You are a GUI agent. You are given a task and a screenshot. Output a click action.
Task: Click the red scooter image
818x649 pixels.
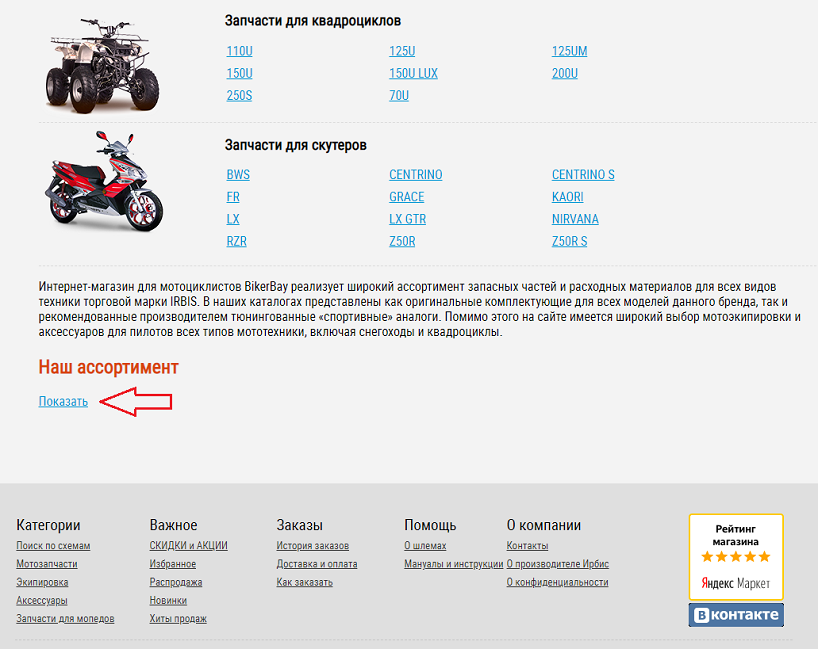click(103, 182)
